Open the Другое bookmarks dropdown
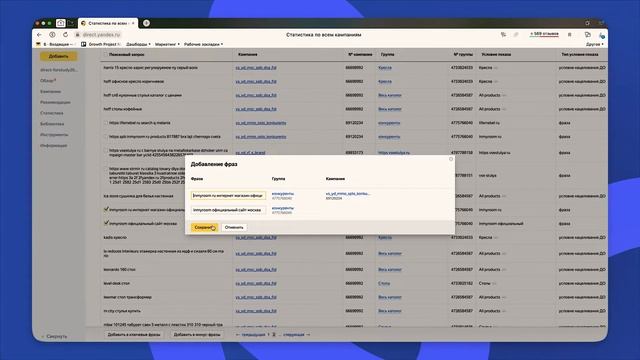This screenshot has height=360, width=640. coord(595,44)
